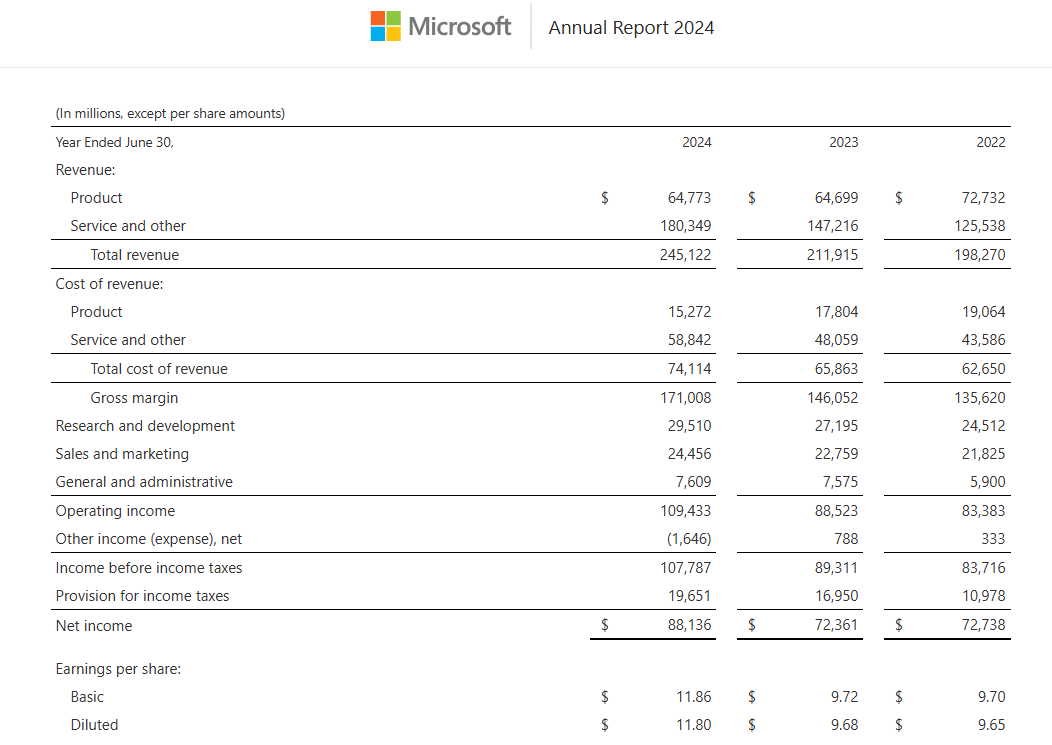Click Total cost of revenue 62,650
The width and height of the screenshot is (1052, 745).
(984, 369)
